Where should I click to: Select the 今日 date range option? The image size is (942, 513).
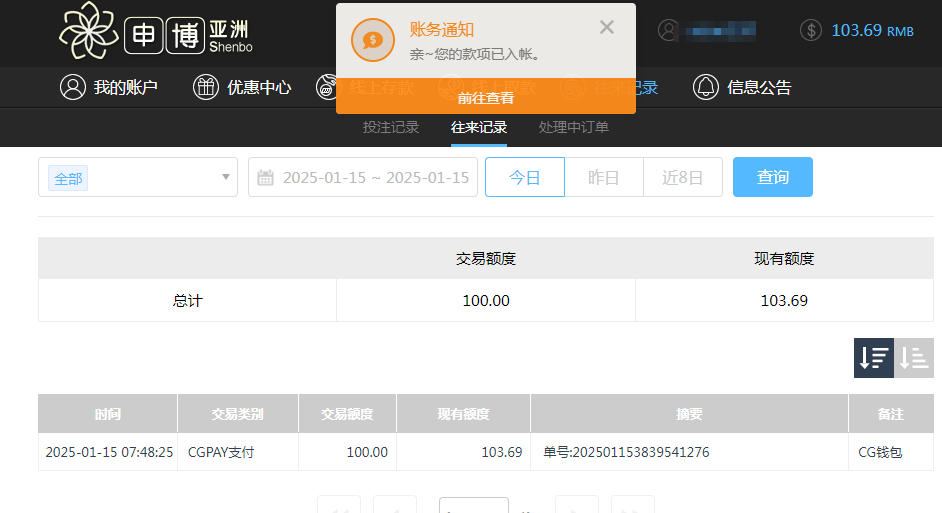(525, 178)
